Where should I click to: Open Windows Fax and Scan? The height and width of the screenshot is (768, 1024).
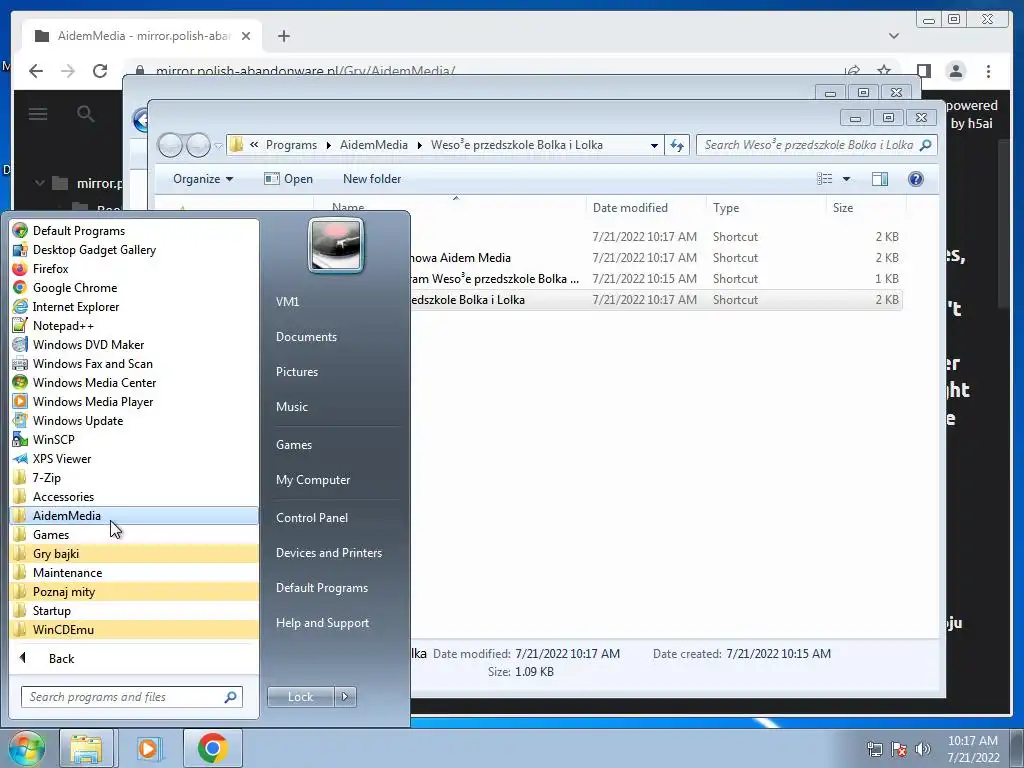coord(134,363)
